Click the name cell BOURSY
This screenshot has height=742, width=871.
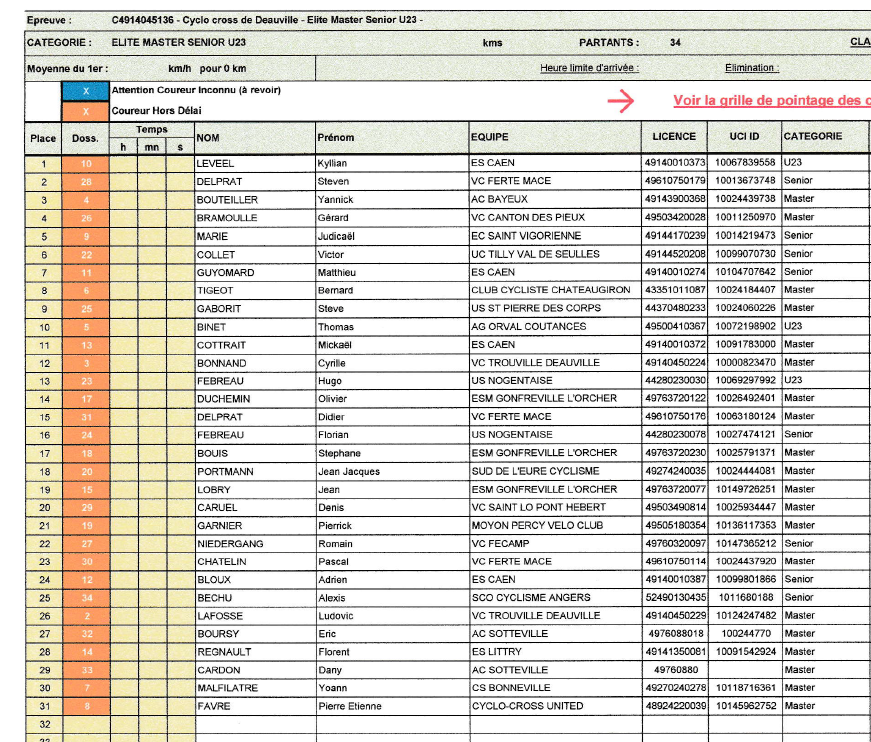(x=255, y=634)
